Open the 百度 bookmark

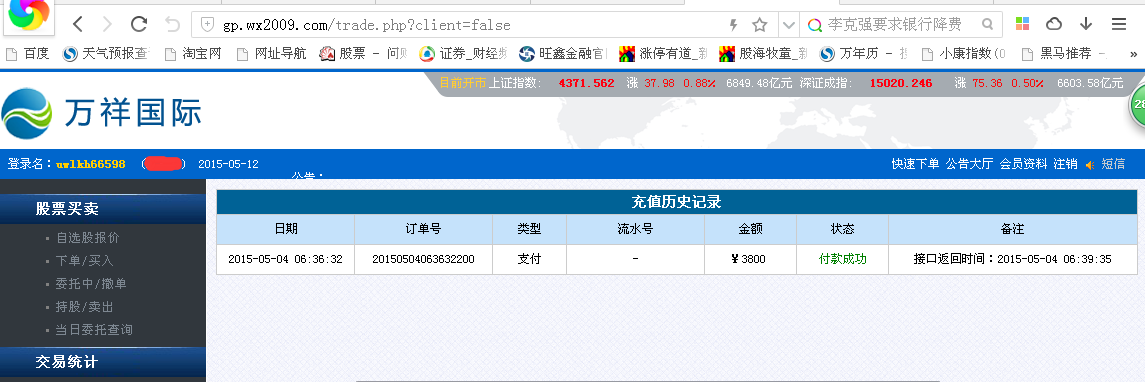28,53
